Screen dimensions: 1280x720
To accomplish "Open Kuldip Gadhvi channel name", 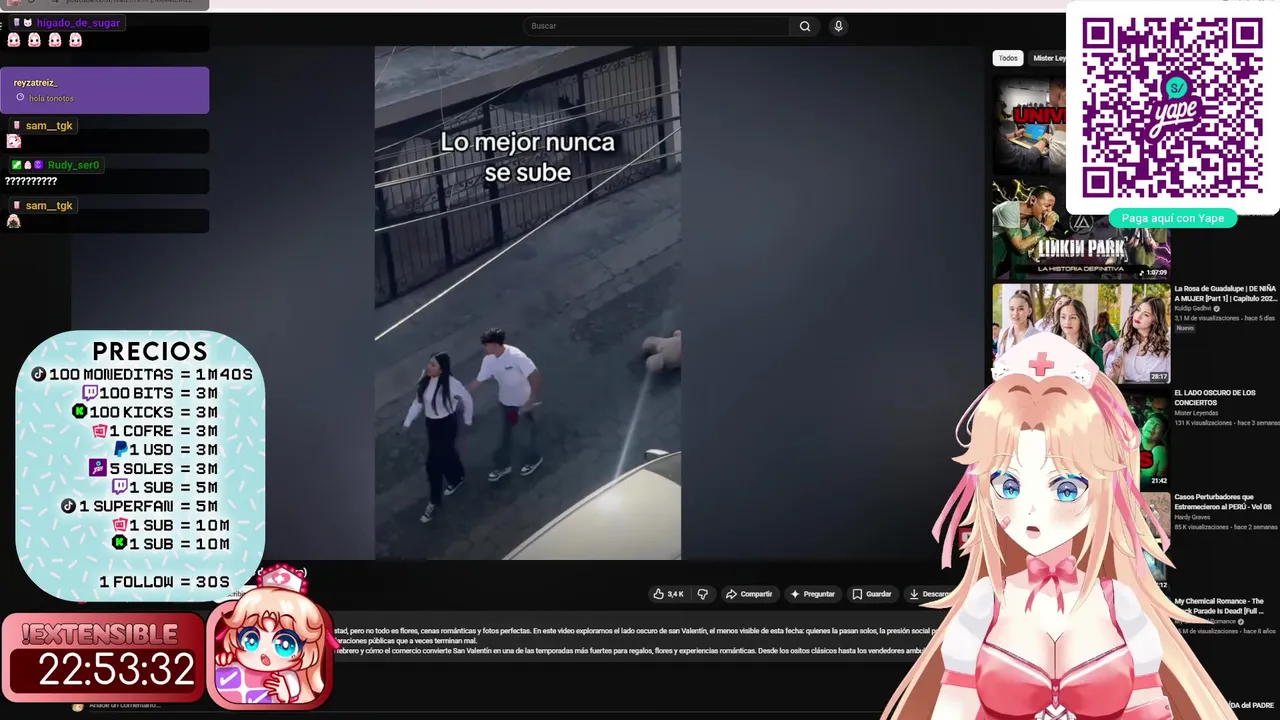I will click(1193, 309).
